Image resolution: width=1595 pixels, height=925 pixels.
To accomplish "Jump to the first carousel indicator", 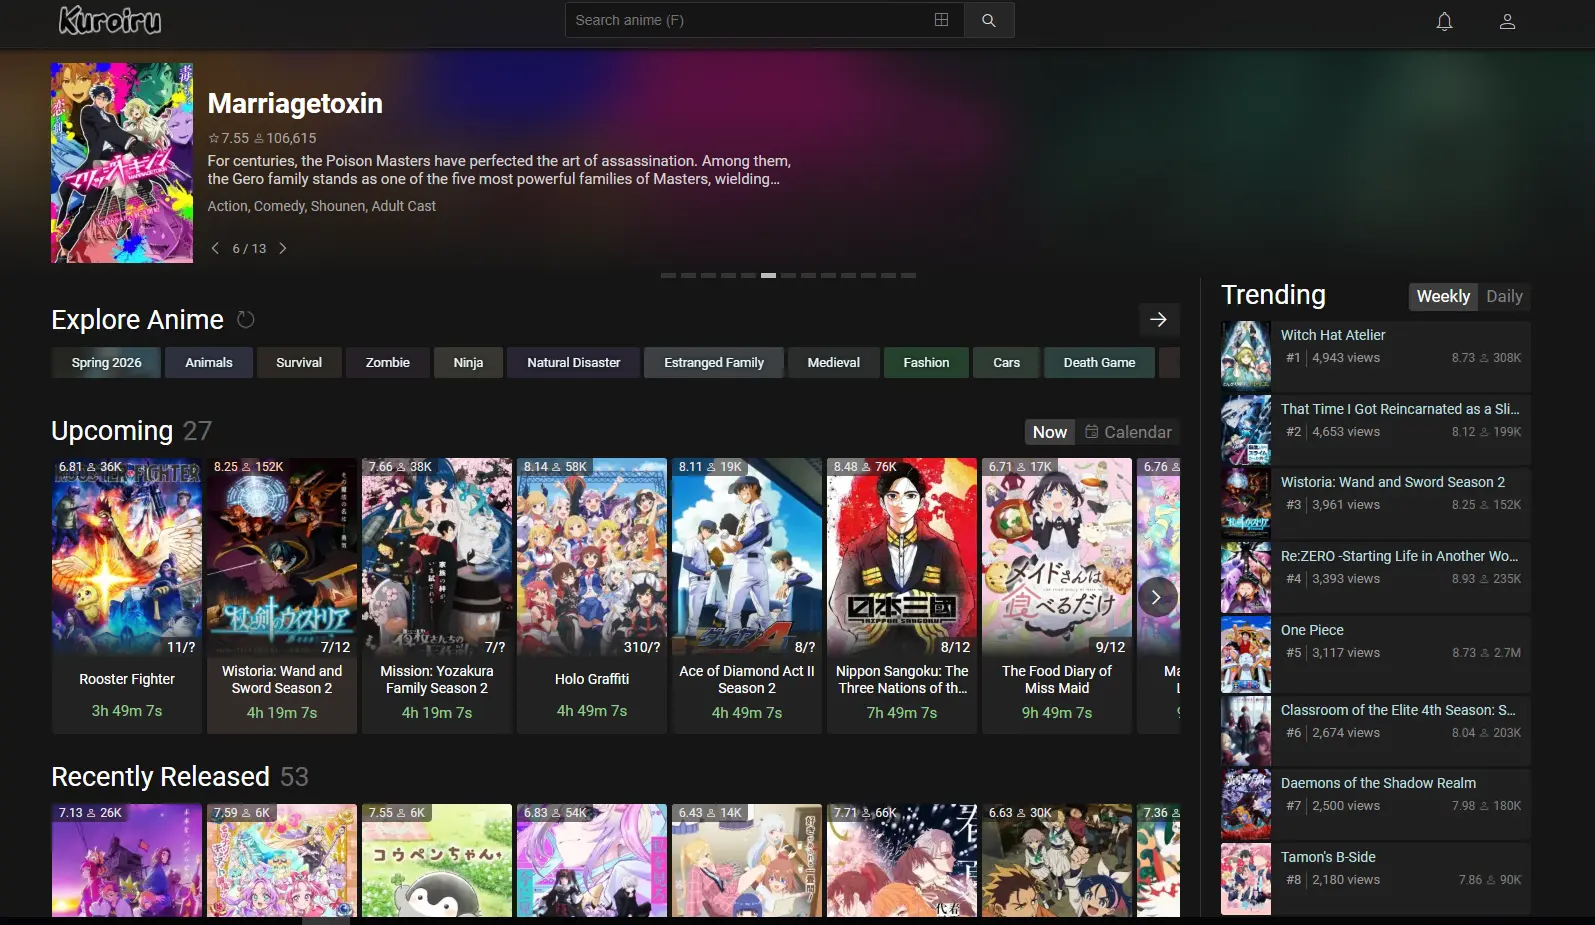I will (668, 275).
